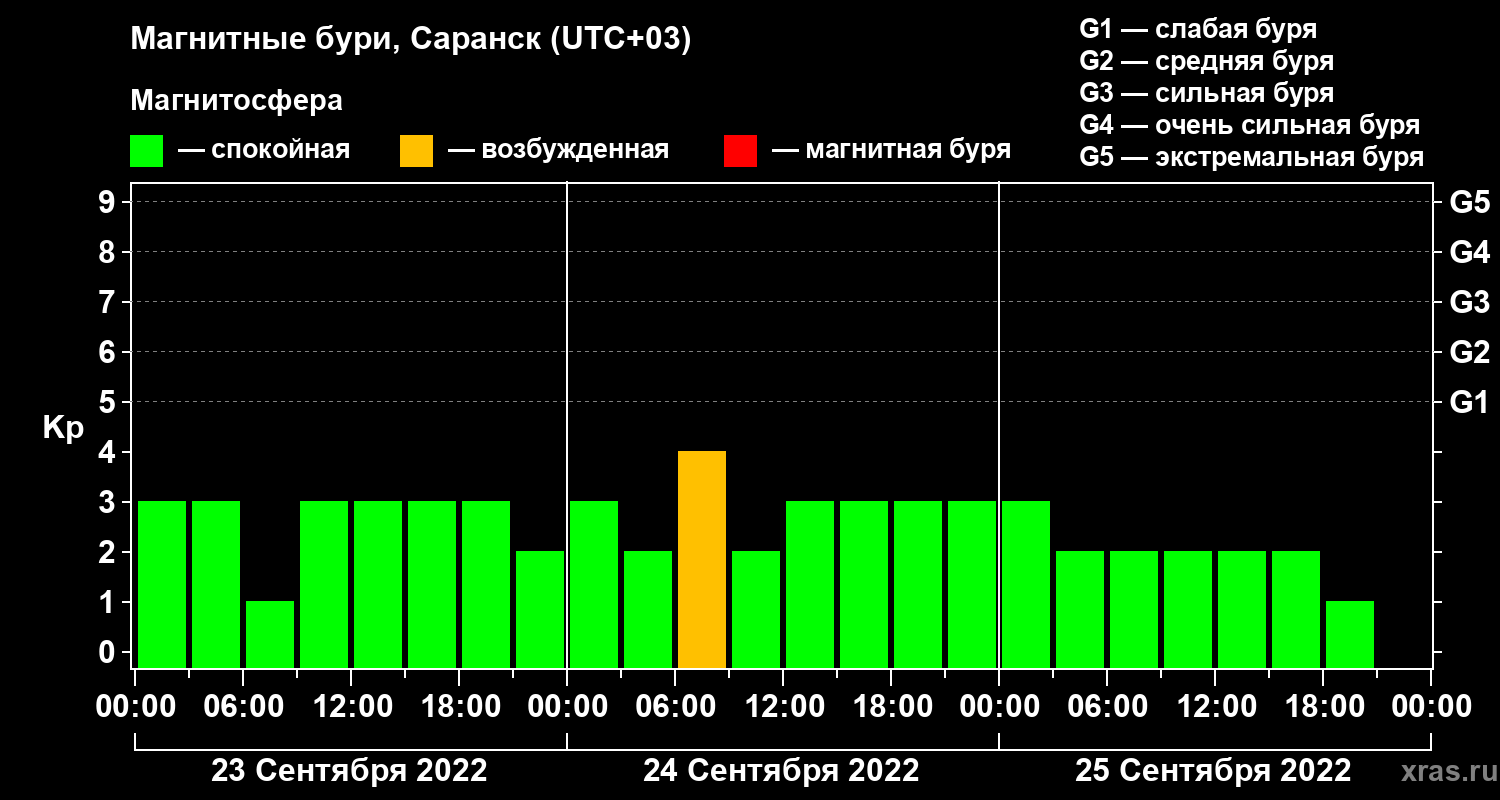This screenshot has width=1500, height=800.
Task: Click the '12:00' time label of 24 September
Action: coord(783,706)
